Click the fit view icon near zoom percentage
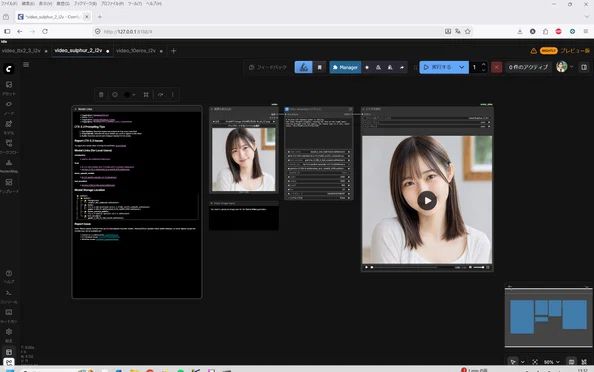The height and width of the screenshot is (372, 594). [x=535, y=362]
